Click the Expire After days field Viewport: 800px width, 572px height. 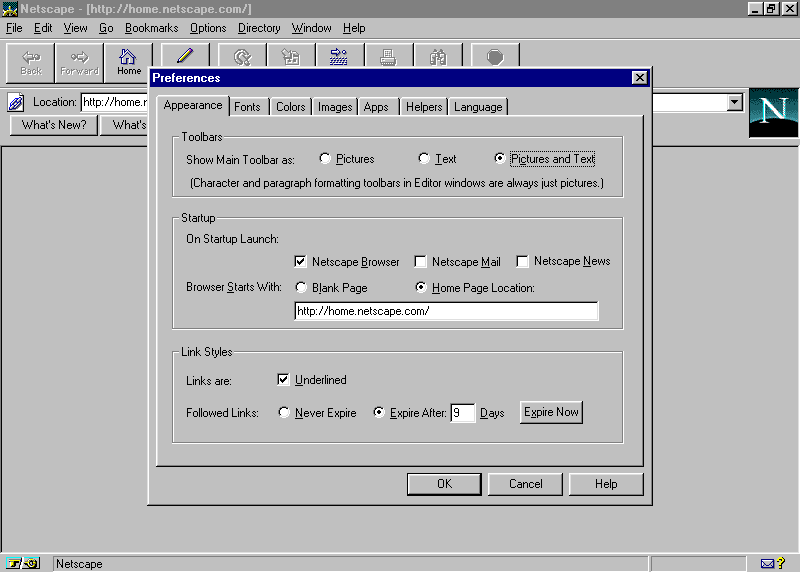pyautogui.click(x=463, y=412)
